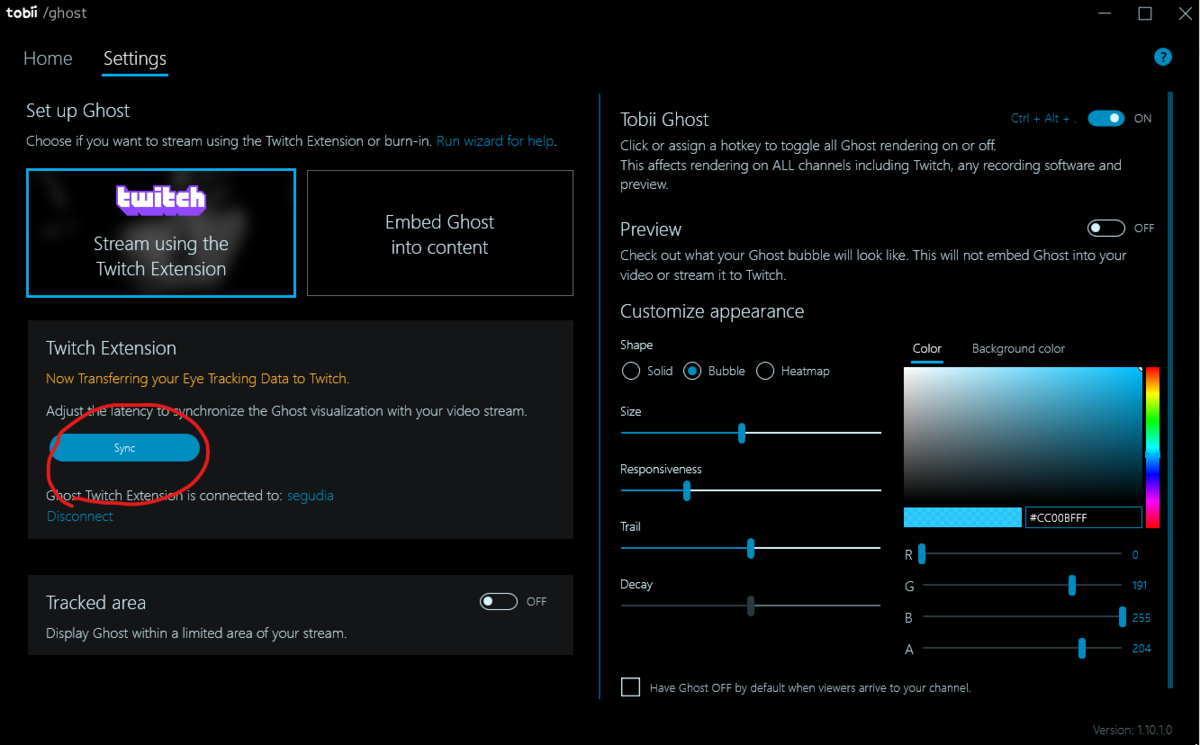Open the help question mark icon
1200x745 pixels.
pos(1162,57)
